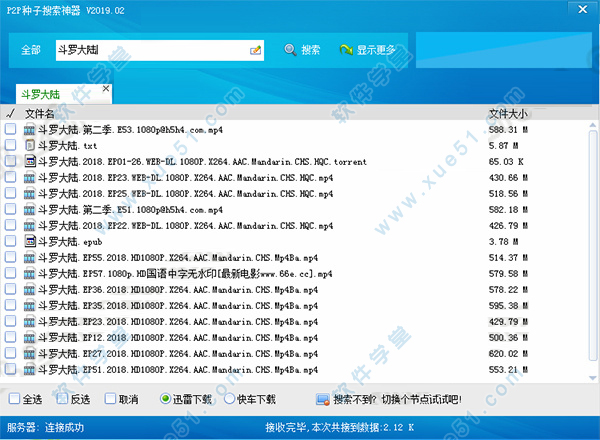Image resolution: width=600 pixels, height=440 pixels.
Task: Click text file icon for 斗罗大陆.txt
Action: click(x=29, y=145)
